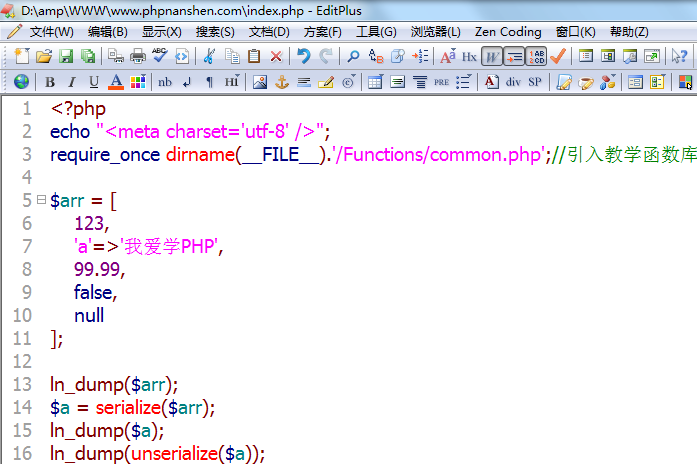This screenshot has height=464, width=697.
Task: Apply underline HTML tag U
Action: 93,82
